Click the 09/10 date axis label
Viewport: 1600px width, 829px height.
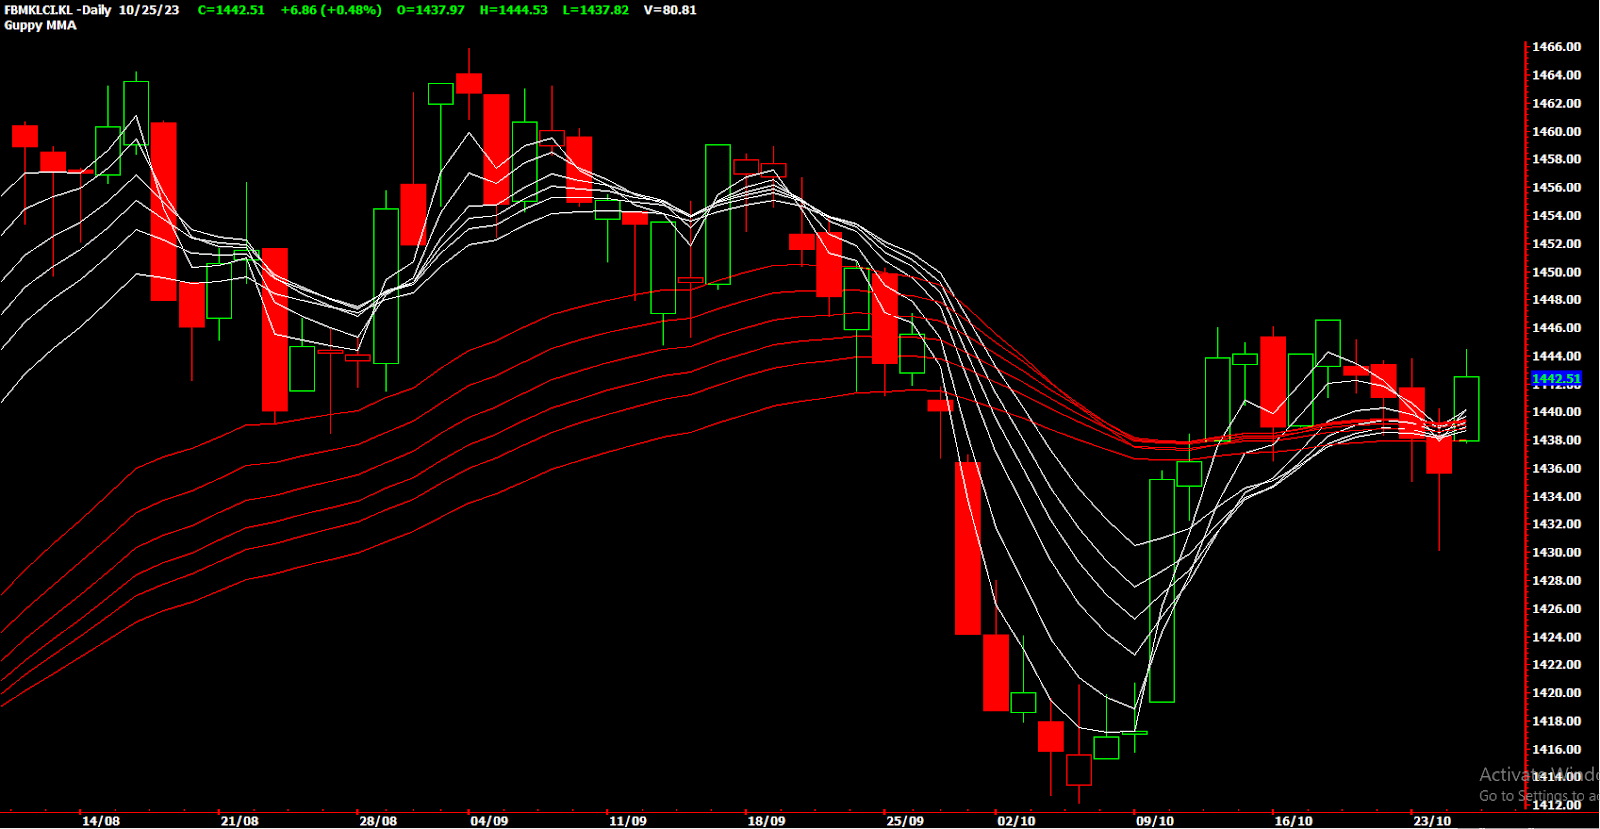pyautogui.click(x=1155, y=821)
